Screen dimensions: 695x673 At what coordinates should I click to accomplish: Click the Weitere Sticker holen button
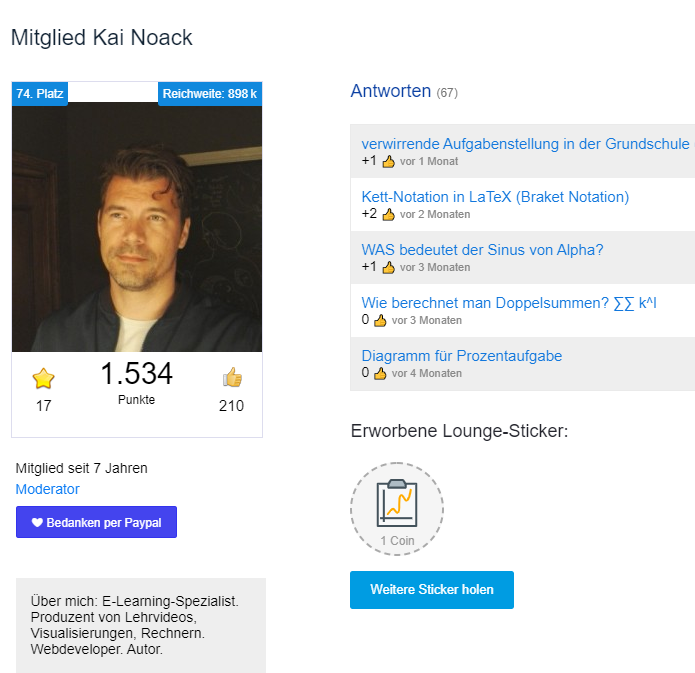pyautogui.click(x=432, y=590)
